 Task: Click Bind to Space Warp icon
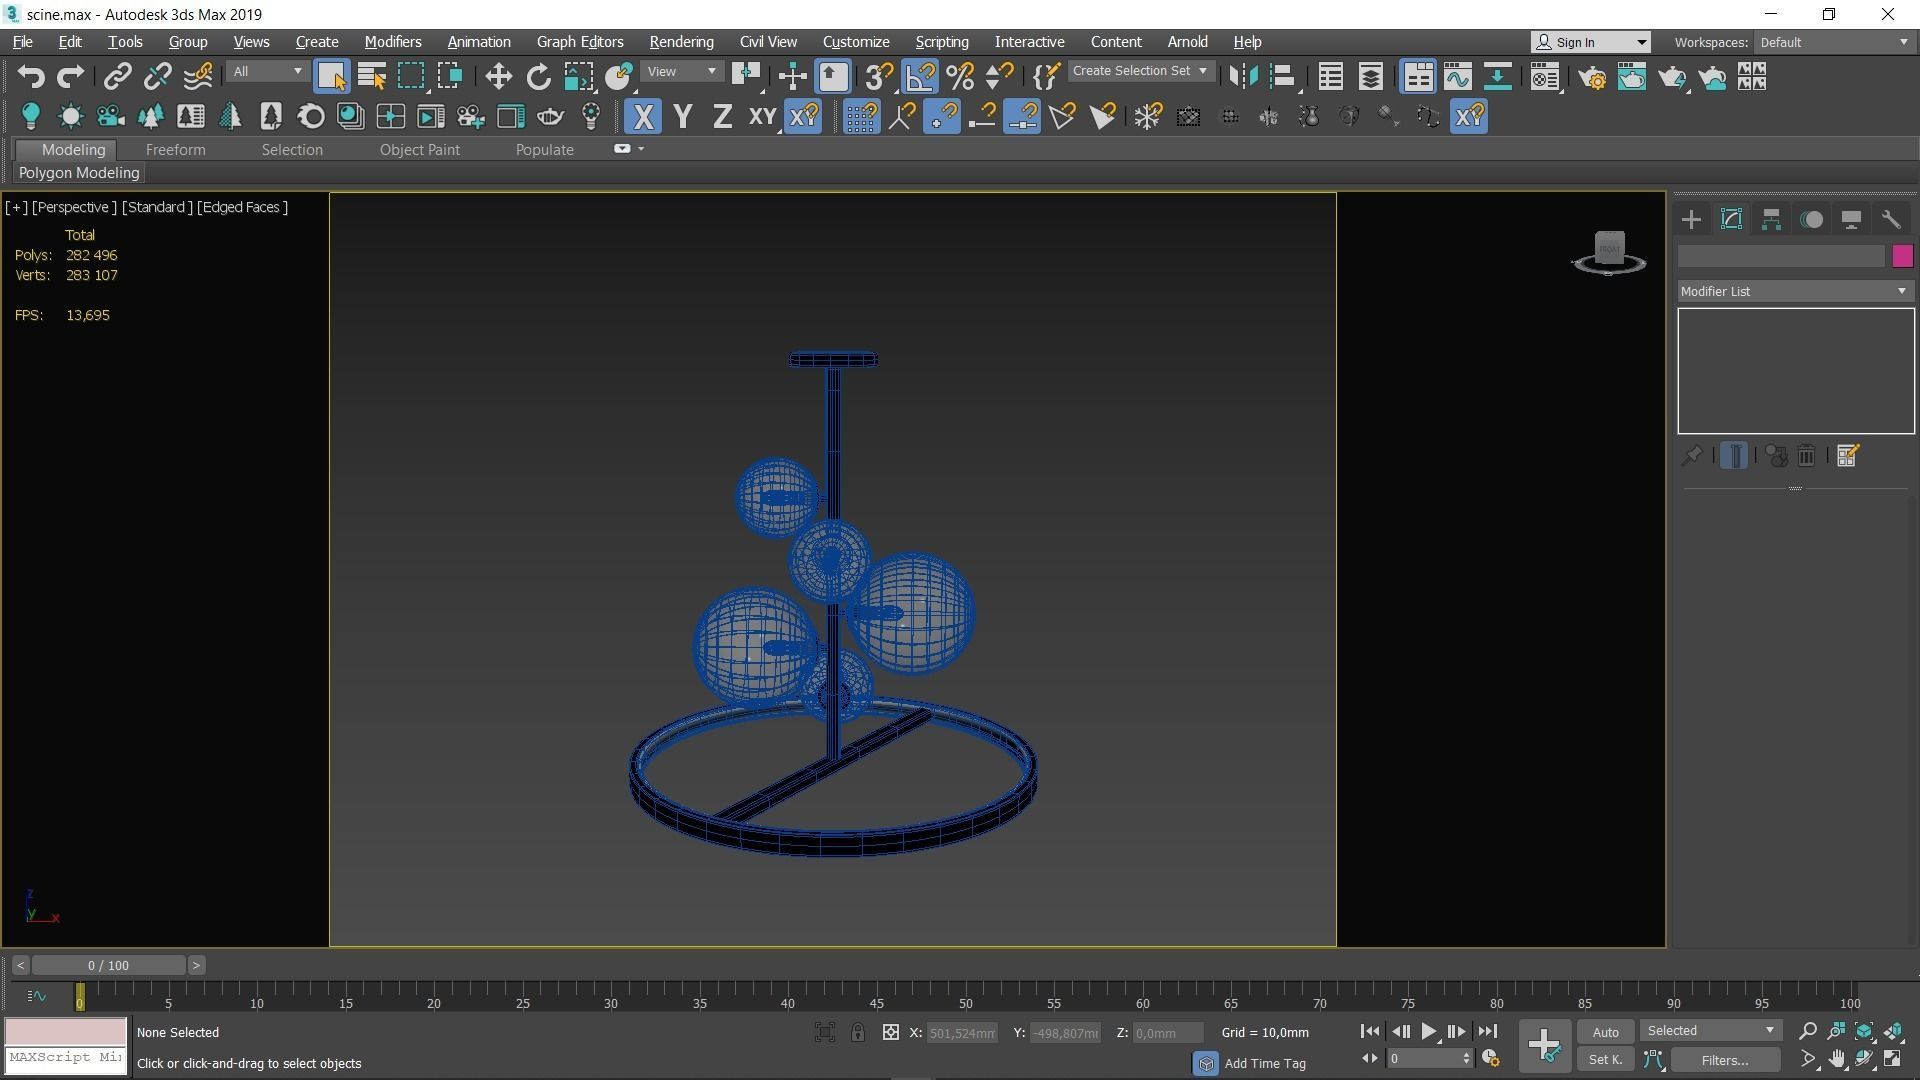click(x=198, y=77)
